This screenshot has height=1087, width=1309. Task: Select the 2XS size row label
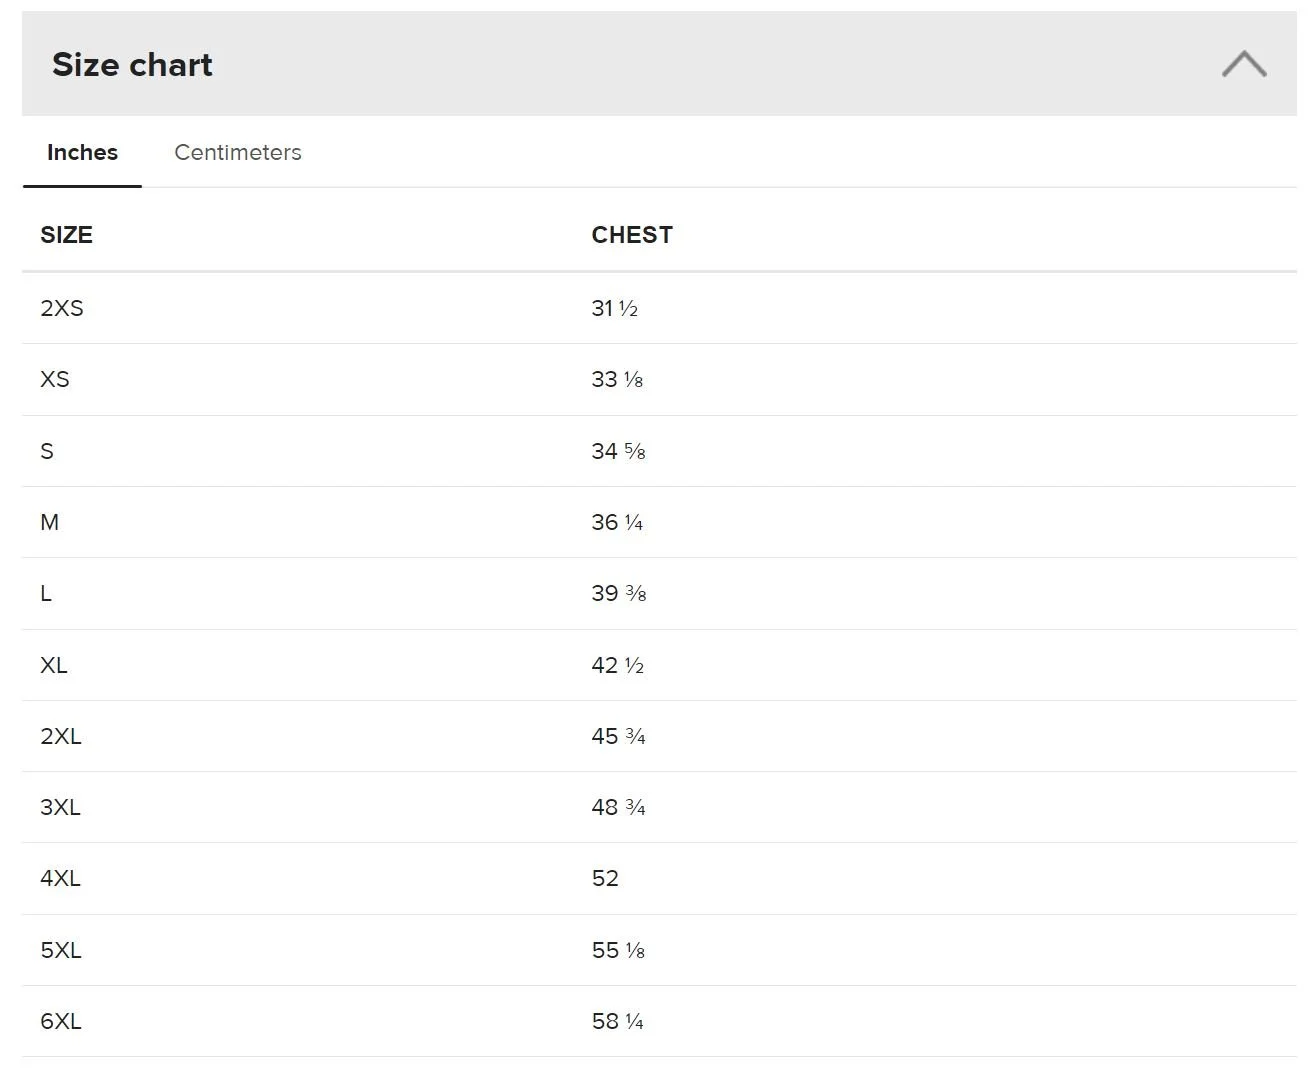(x=62, y=308)
